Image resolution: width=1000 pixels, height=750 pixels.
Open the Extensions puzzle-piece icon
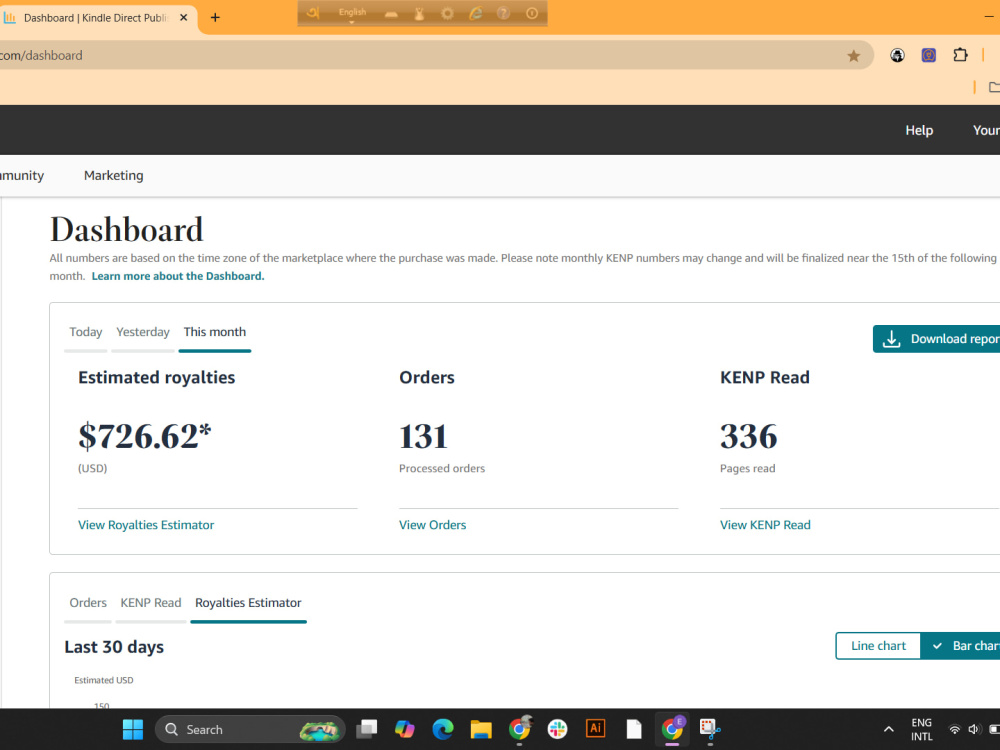[x=960, y=55]
